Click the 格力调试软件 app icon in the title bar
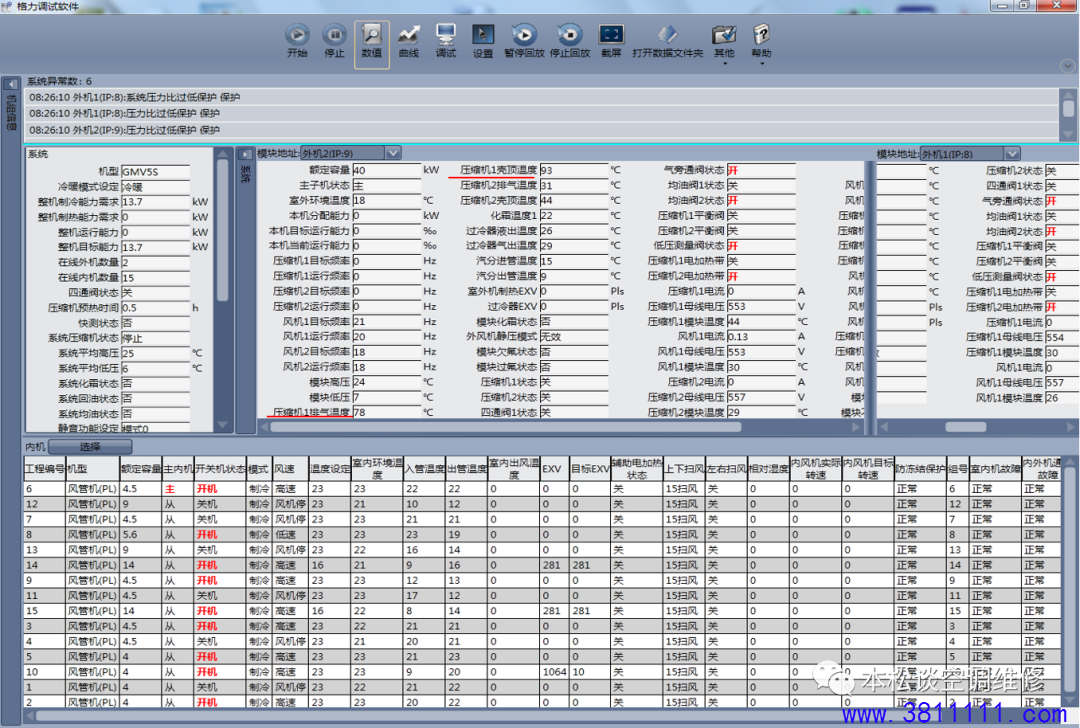This screenshot has width=1080, height=728. 7,6
